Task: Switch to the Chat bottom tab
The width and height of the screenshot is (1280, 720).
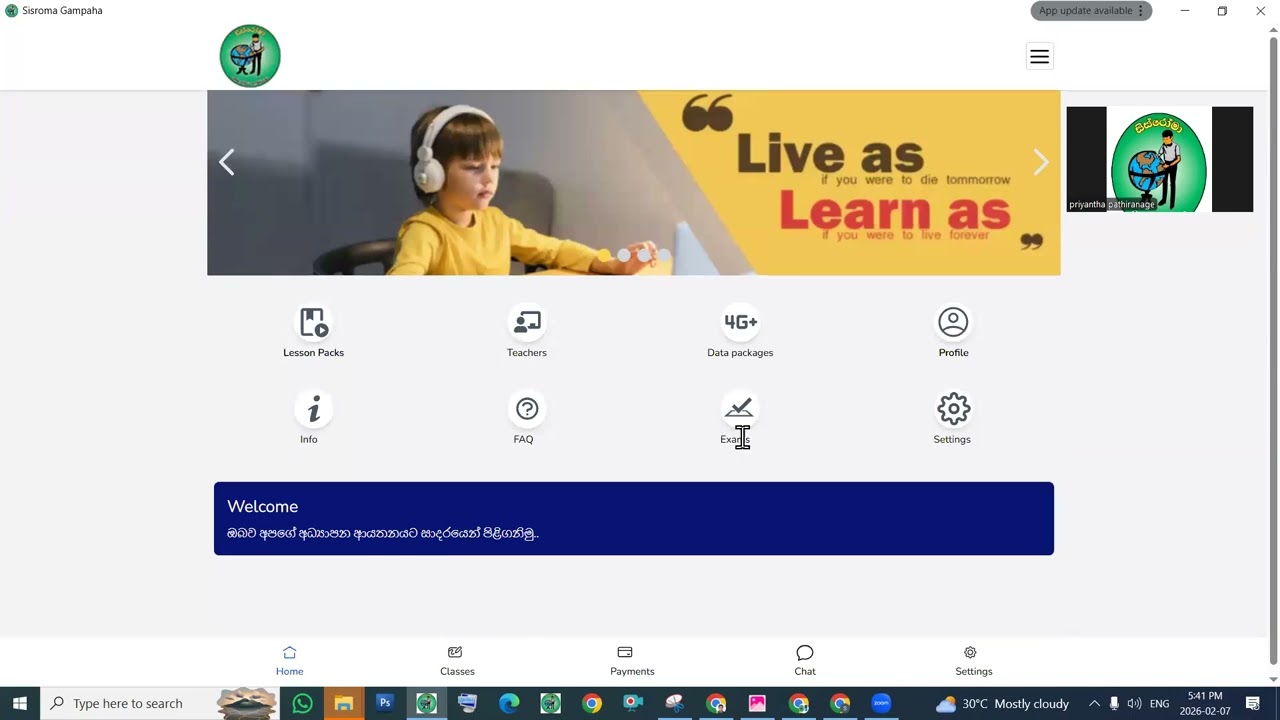Action: tap(805, 661)
